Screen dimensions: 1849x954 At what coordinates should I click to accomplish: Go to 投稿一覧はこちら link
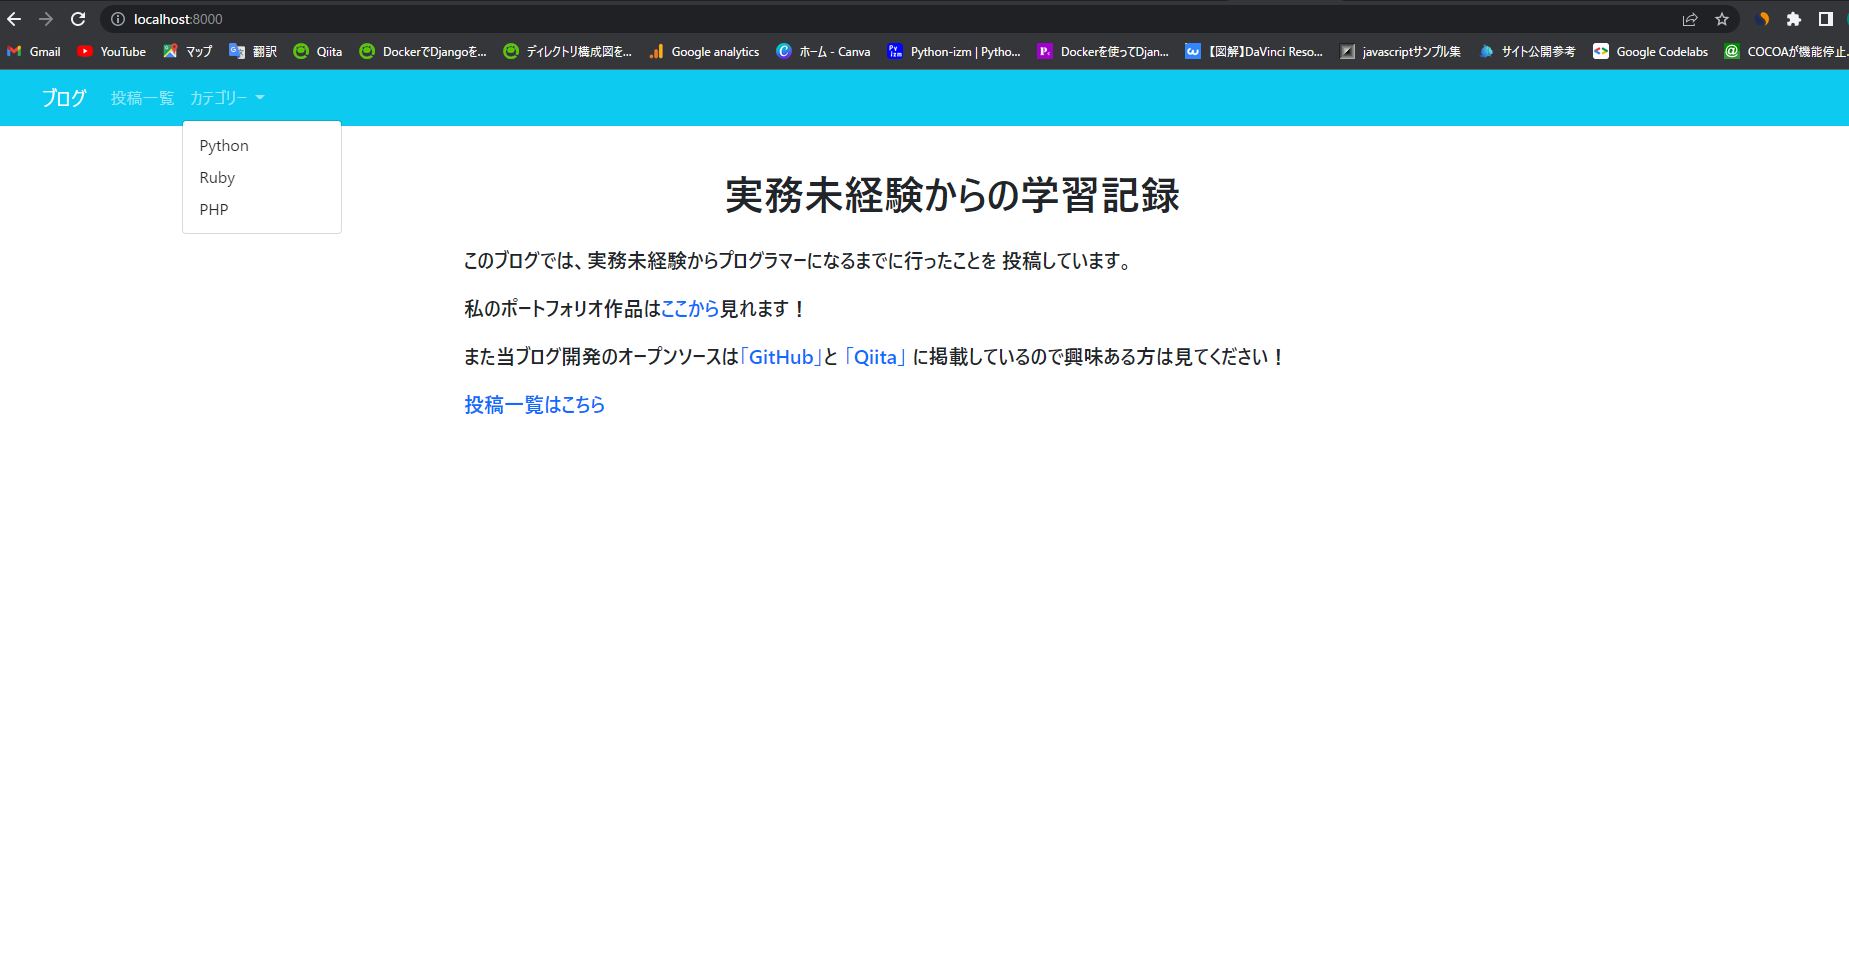tap(534, 405)
